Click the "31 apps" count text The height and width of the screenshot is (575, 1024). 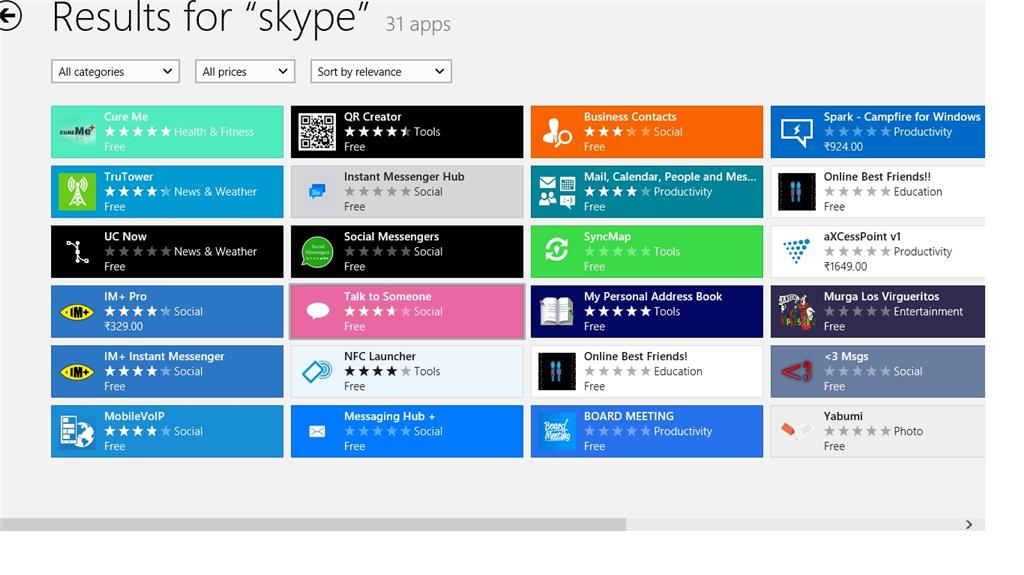coord(418,24)
